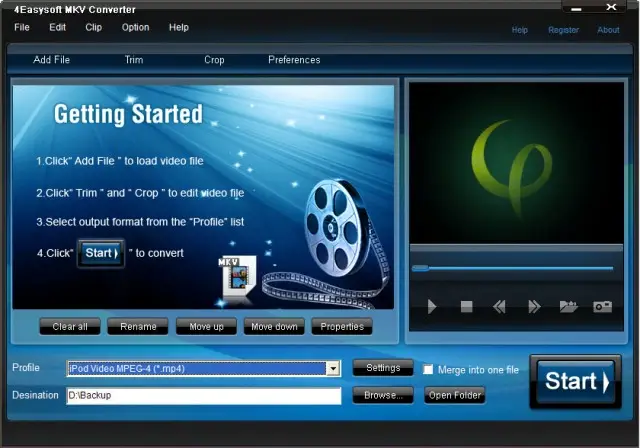Click the Open Folder button
The image size is (640, 448).
point(455,395)
